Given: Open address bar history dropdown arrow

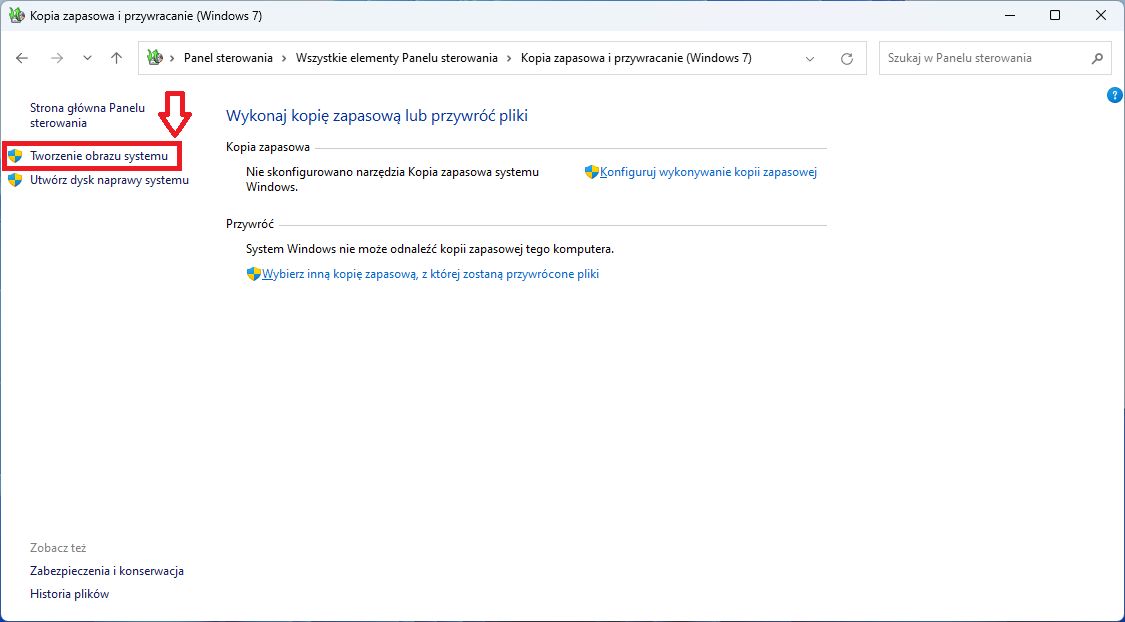Looking at the screenshot, I should click(x=810, y=59).
